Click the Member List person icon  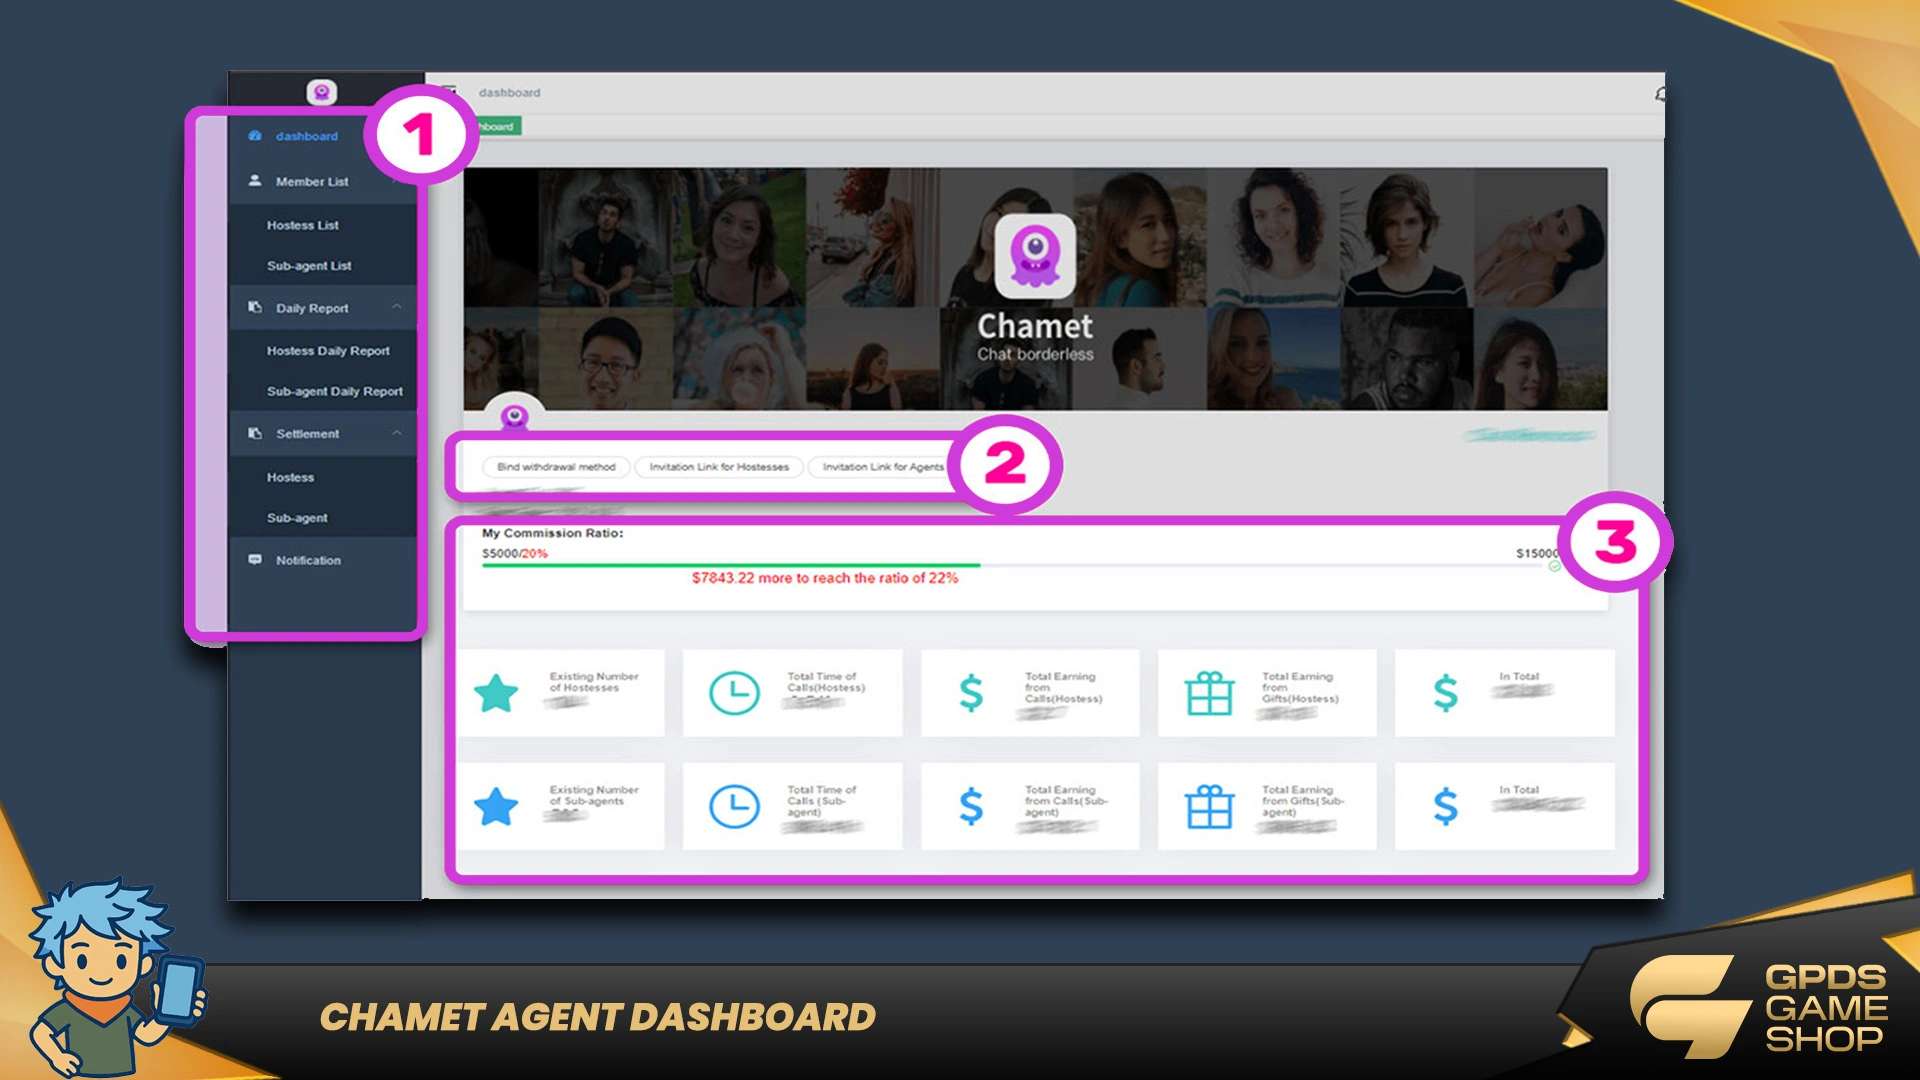tap(255, 181)
